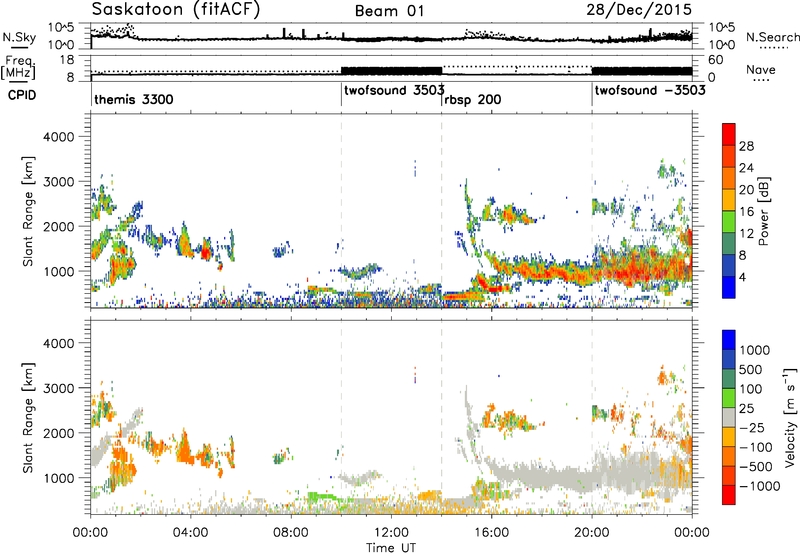Screen dimensions: 800x554
Task: Select the "Beam 01" heading text
Action: click(x=389, y=11)
